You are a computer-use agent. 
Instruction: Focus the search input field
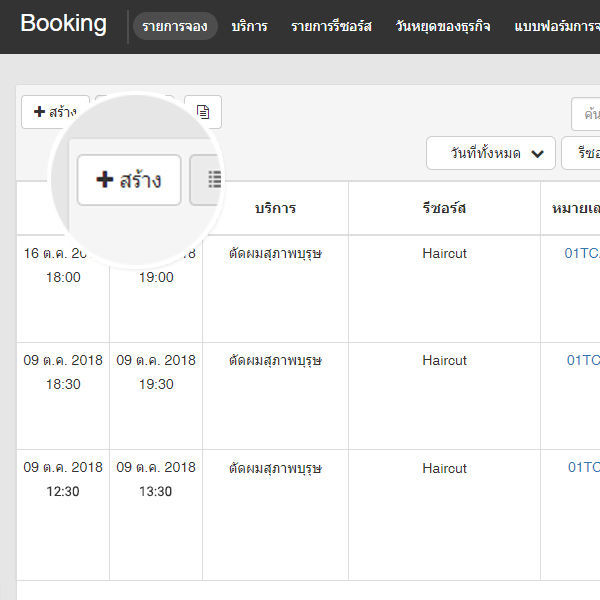pos(586,114)
